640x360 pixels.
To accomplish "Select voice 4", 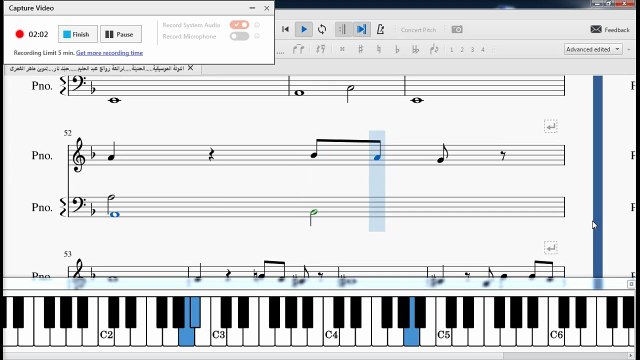I will pyautogui.click(x=482, y=50).
